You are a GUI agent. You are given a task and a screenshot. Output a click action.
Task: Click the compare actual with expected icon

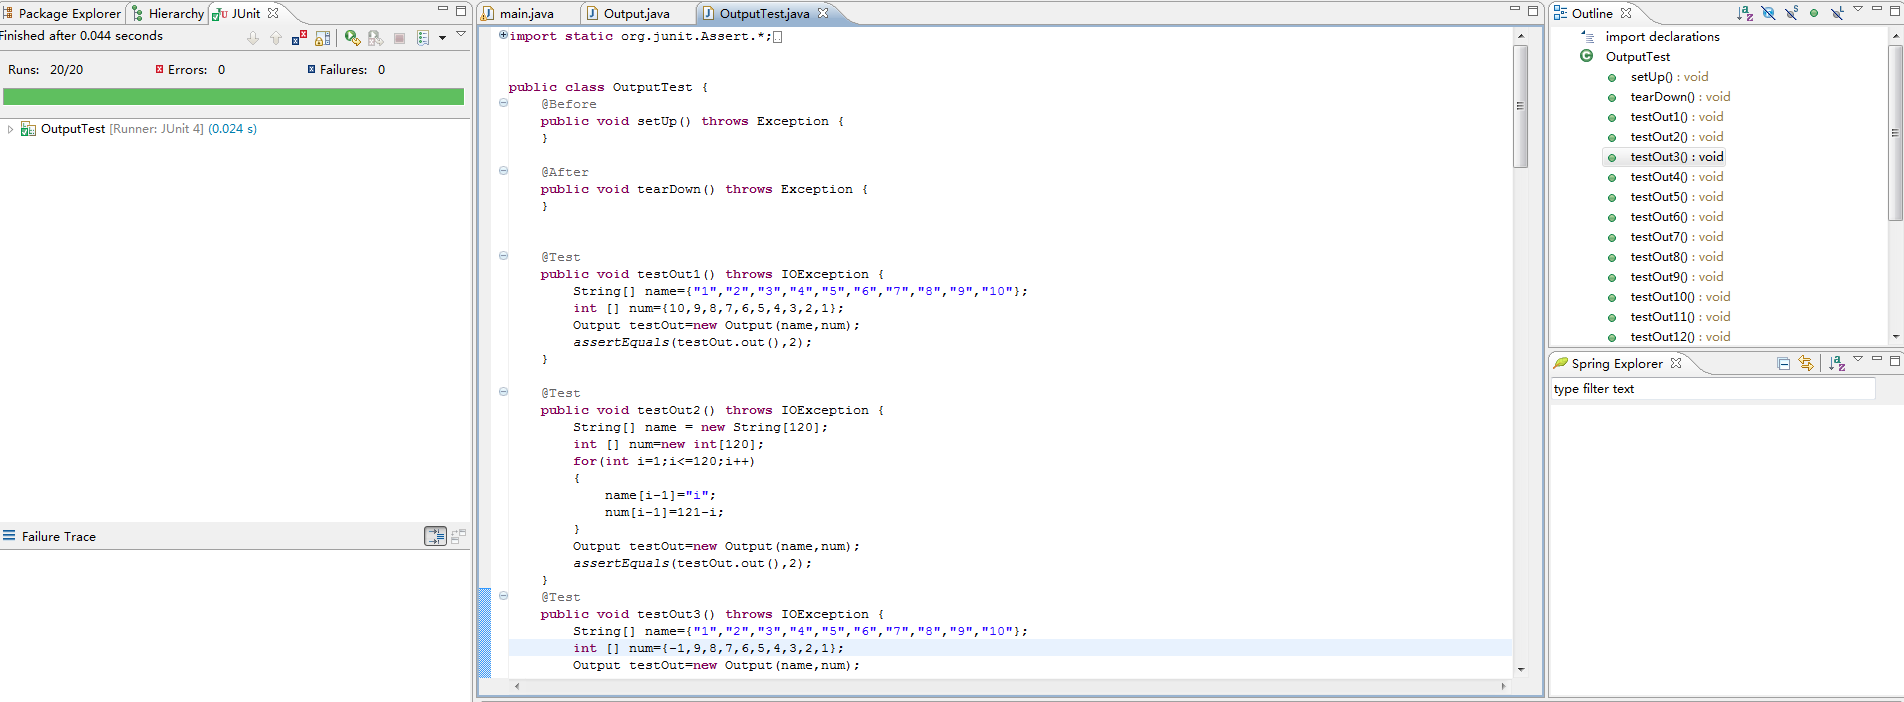[x=458, y=536]
